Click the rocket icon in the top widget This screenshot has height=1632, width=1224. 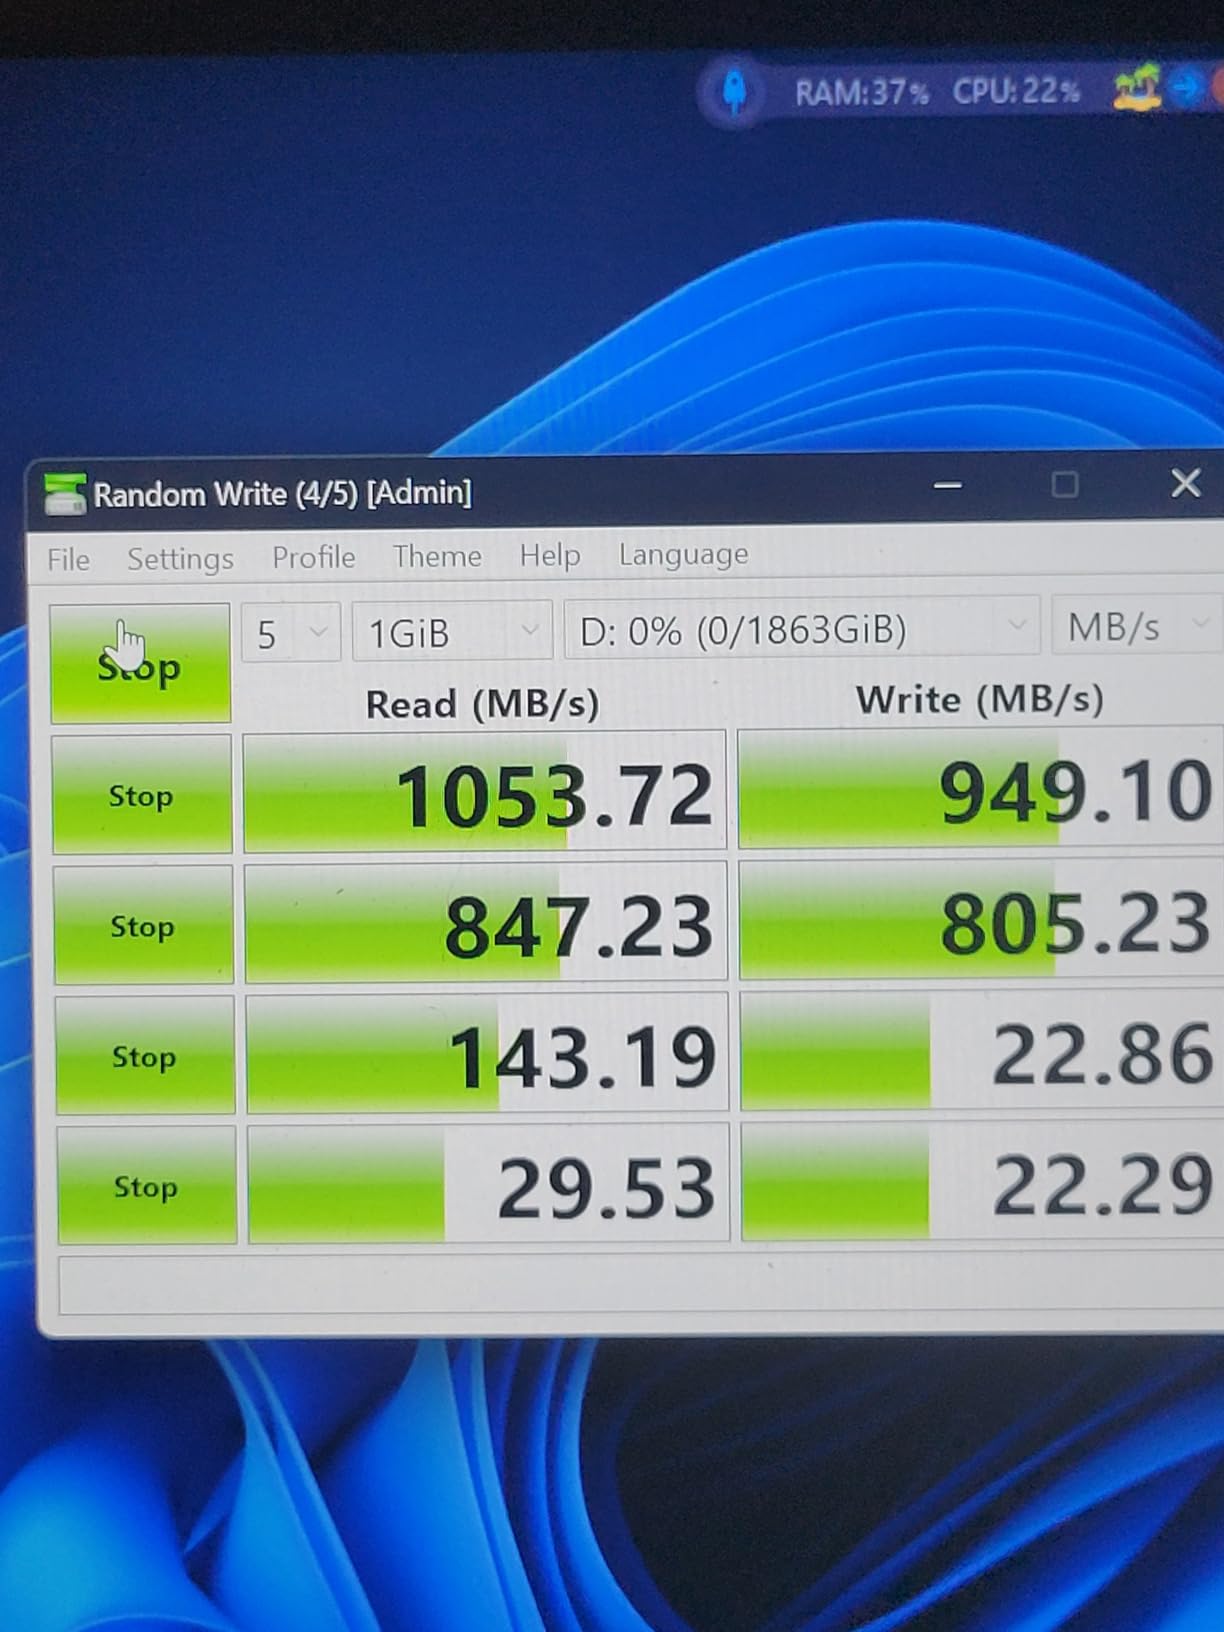pyautogui.click(x=735, y=92)
